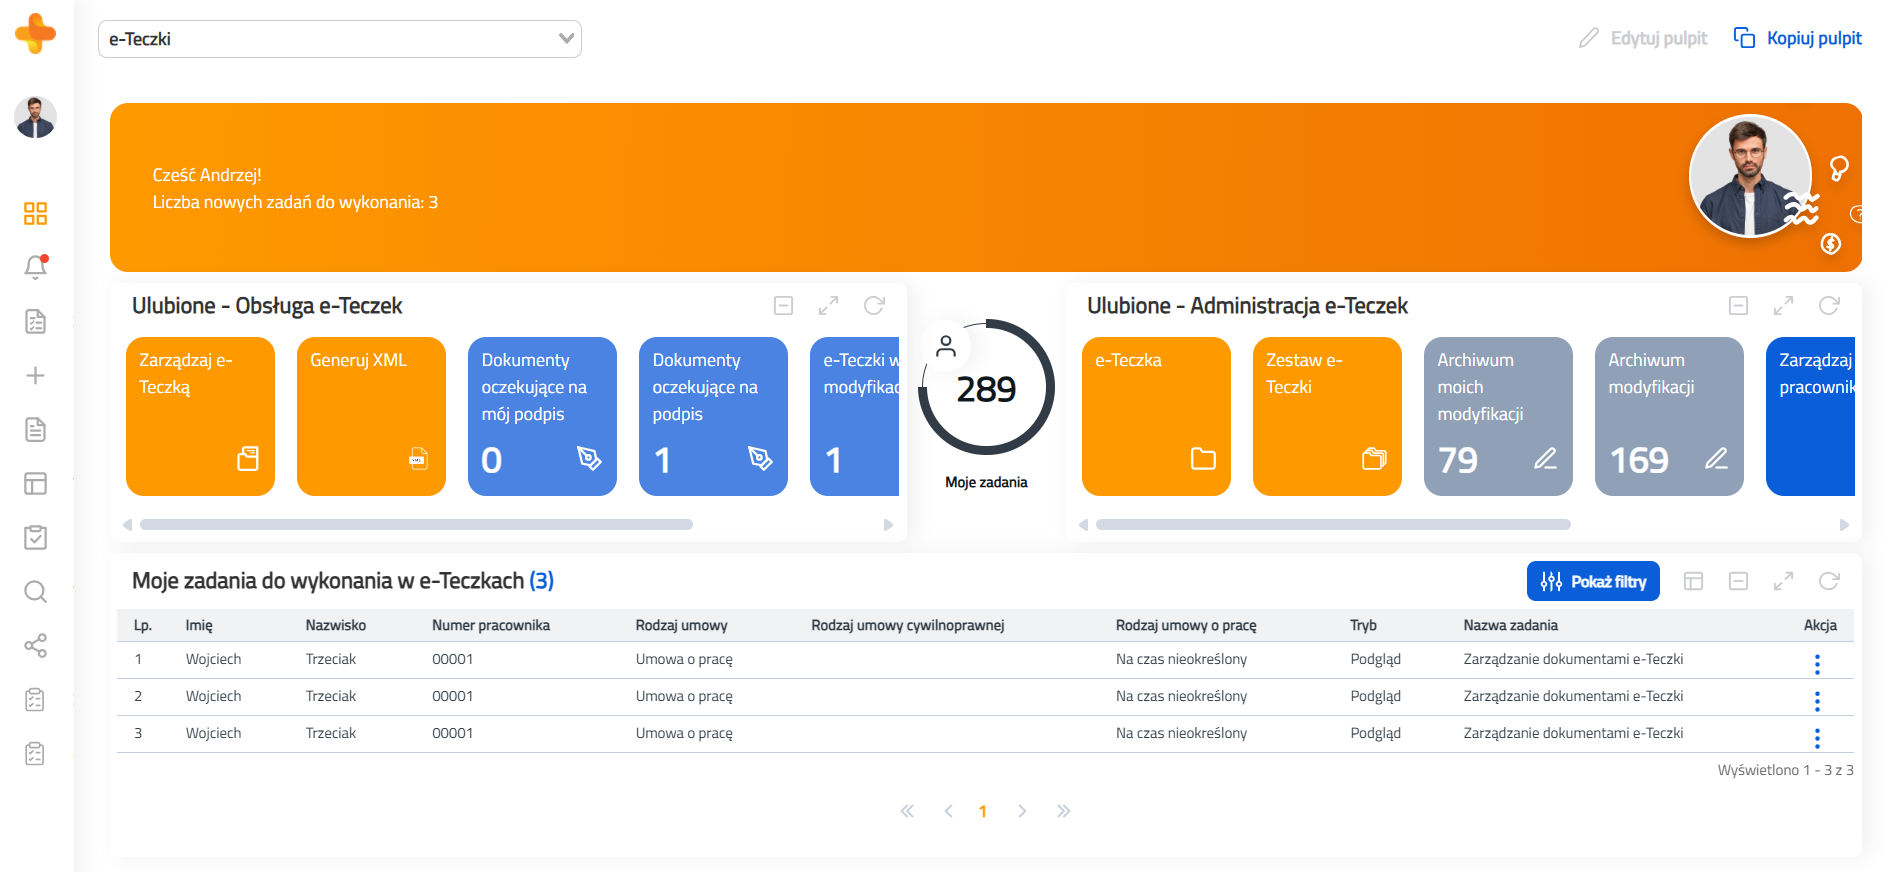Open the Generuj XML tile

click(371, 416)
